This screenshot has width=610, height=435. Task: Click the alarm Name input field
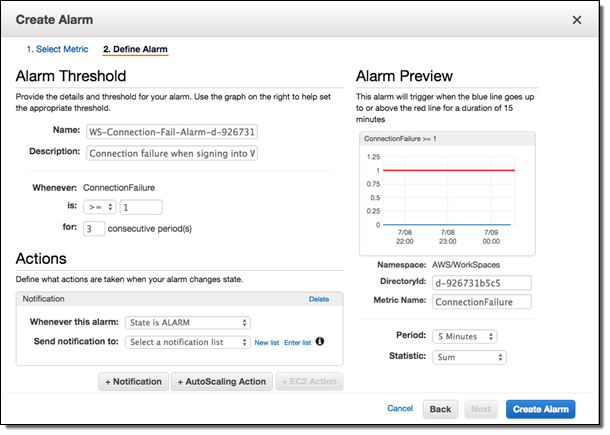[171, 131]
